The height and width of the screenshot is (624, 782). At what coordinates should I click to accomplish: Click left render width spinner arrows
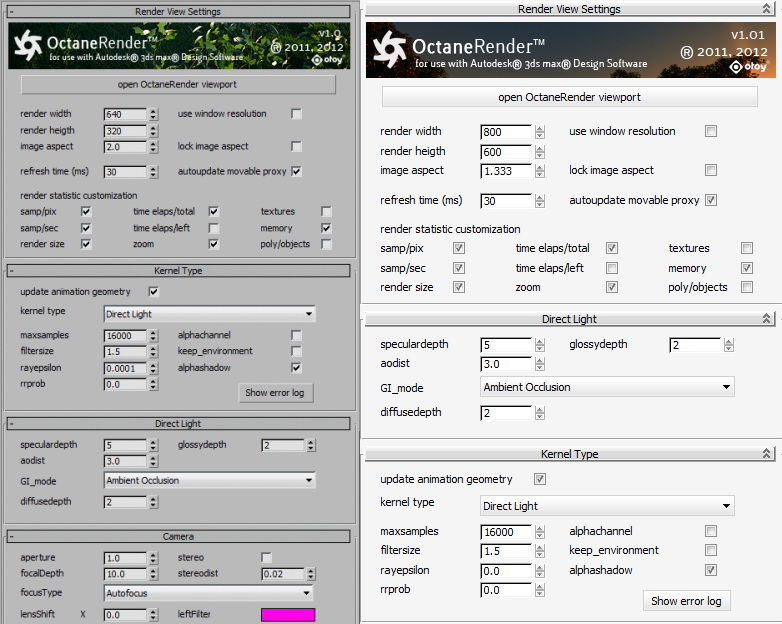click(154, 114)
